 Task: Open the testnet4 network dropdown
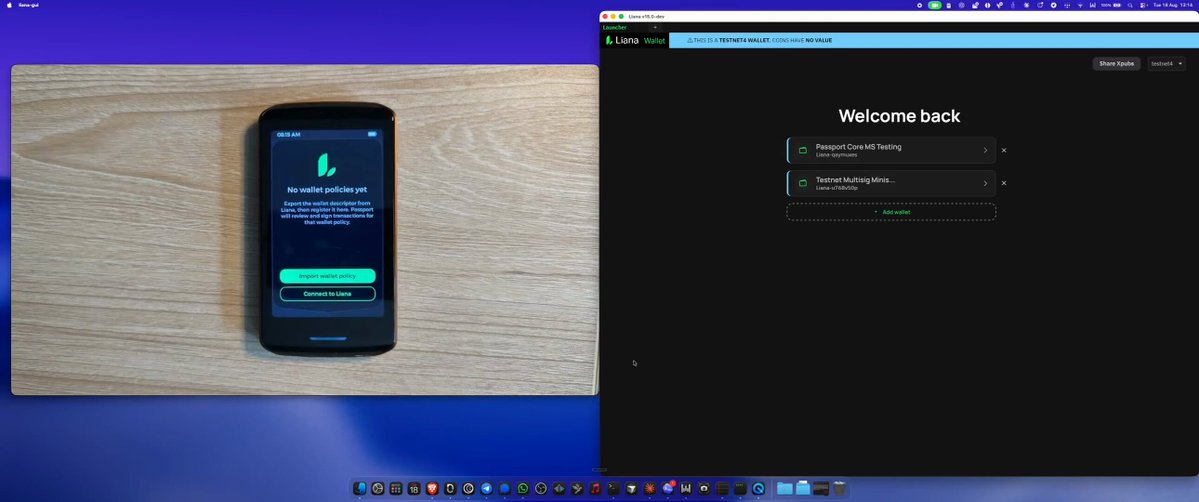coord(1167,64)
